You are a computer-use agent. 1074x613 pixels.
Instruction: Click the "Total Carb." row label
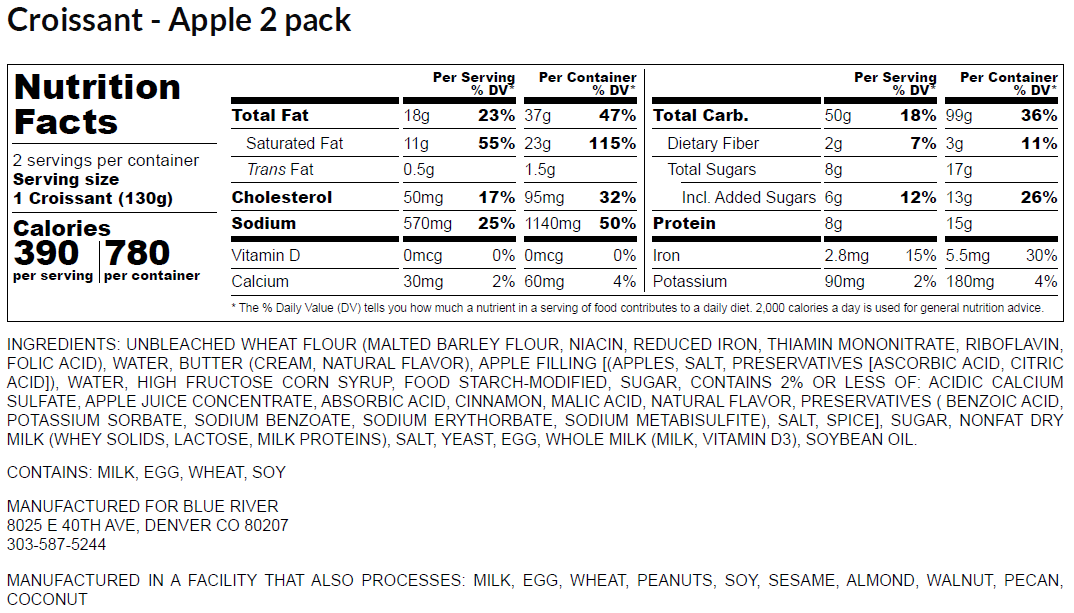tap(700, 116)
